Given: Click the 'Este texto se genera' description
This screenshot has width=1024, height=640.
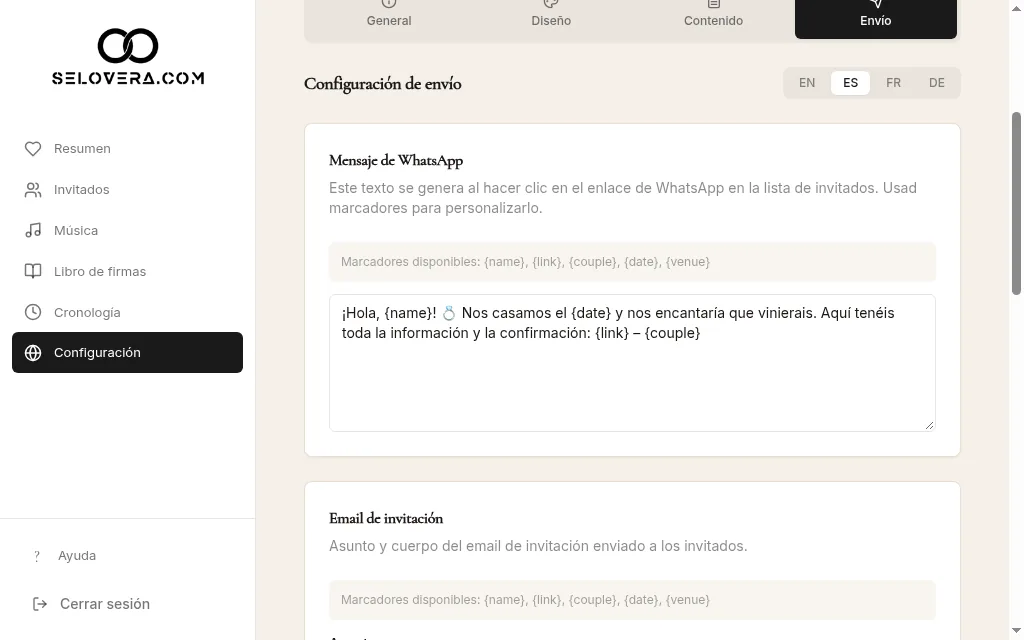Looking at the screenshot, I should [623, 198].
